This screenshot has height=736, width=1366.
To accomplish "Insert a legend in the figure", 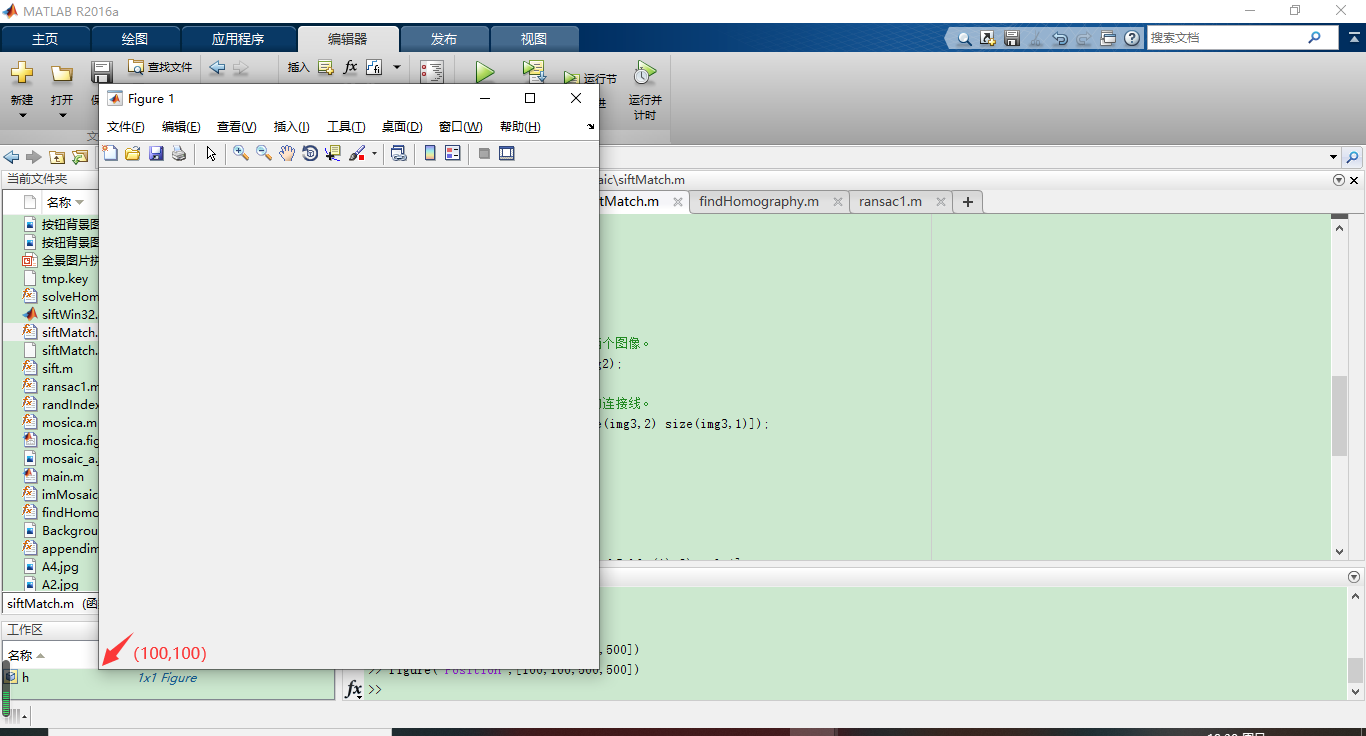I will tap(453, 153).
